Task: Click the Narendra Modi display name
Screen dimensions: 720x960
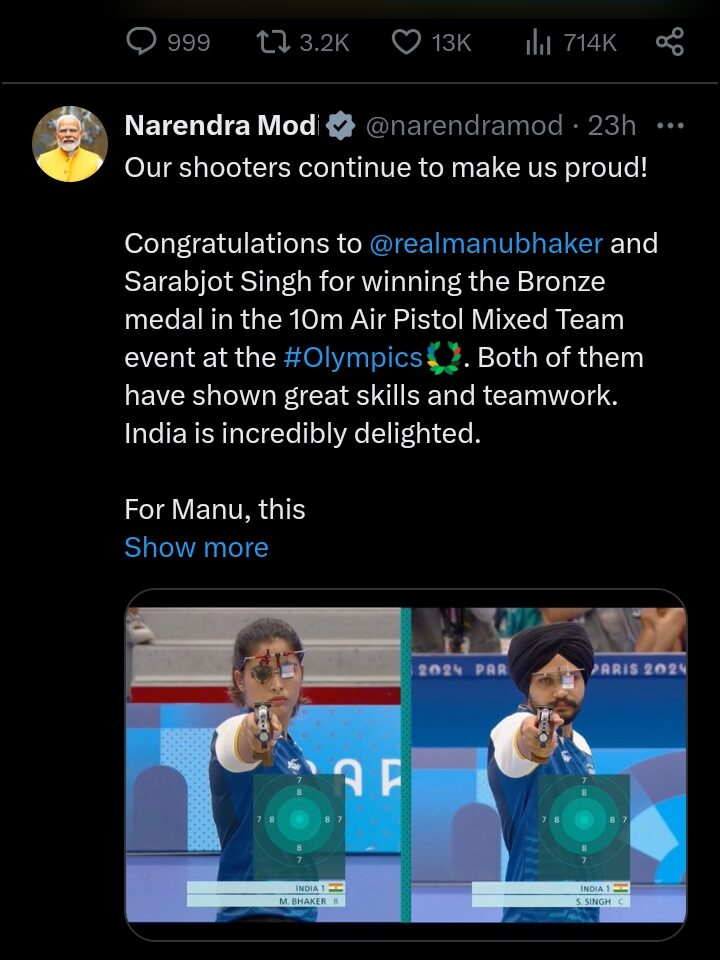Action: [x=222, y=126]
